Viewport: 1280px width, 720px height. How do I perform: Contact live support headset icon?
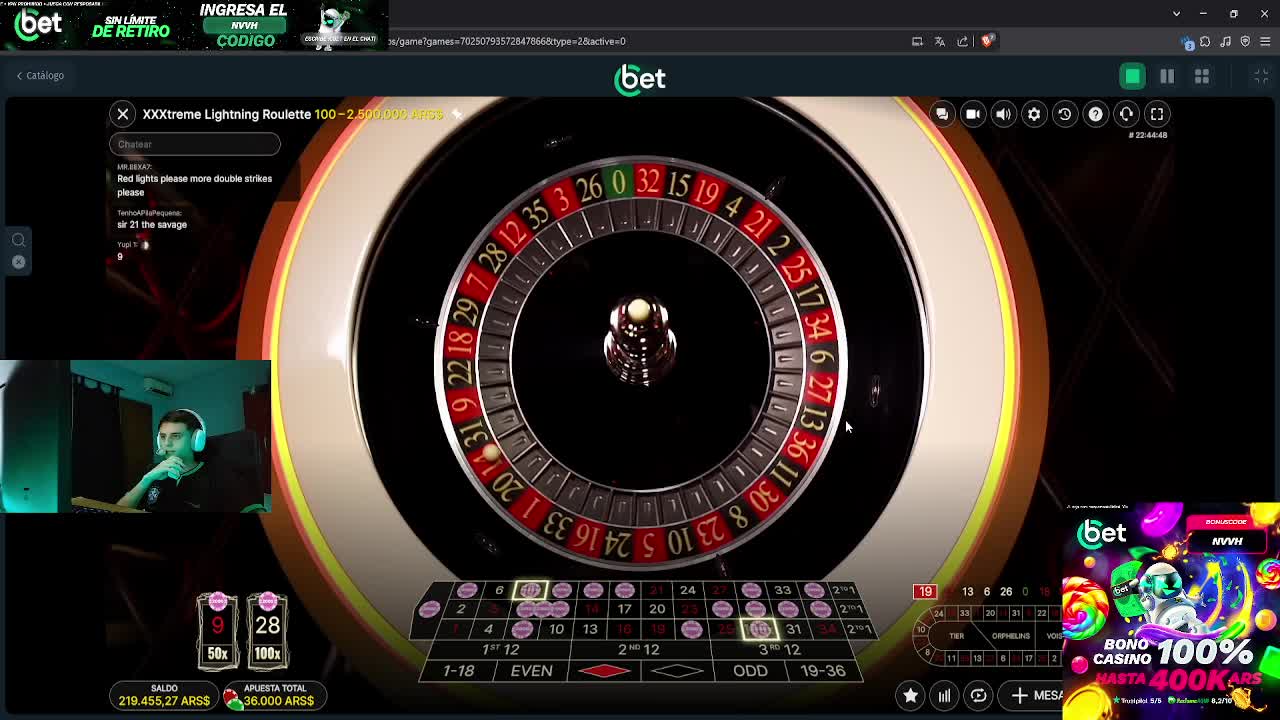[1126, 114]
